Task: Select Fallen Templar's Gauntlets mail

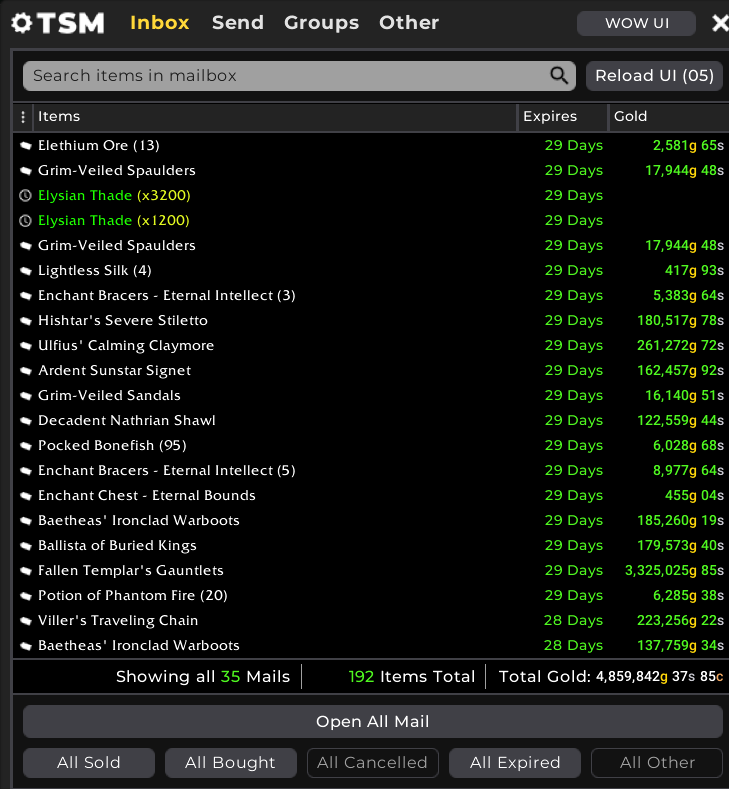Action: pyautogui.click(x=371, y=571)
